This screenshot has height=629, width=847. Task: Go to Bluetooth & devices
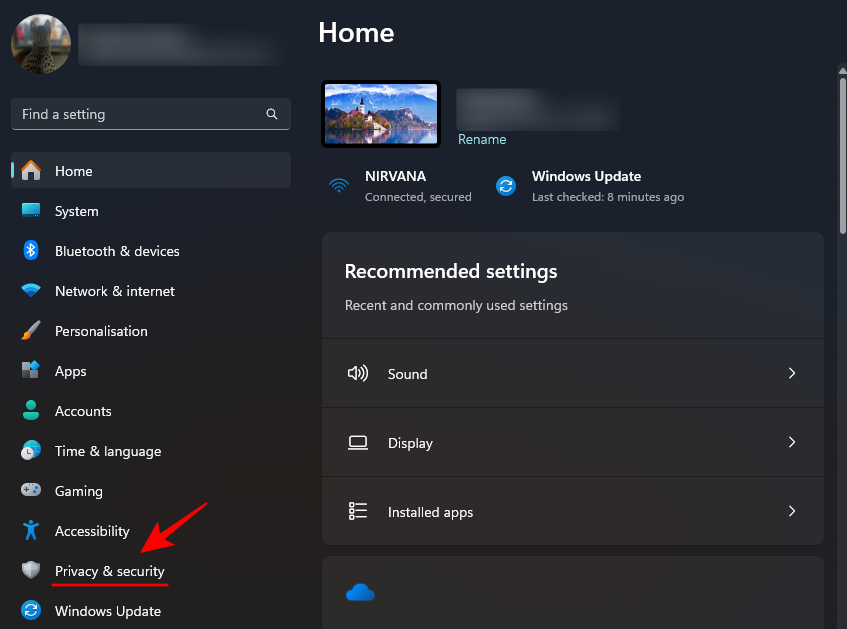tap(151, 251)
